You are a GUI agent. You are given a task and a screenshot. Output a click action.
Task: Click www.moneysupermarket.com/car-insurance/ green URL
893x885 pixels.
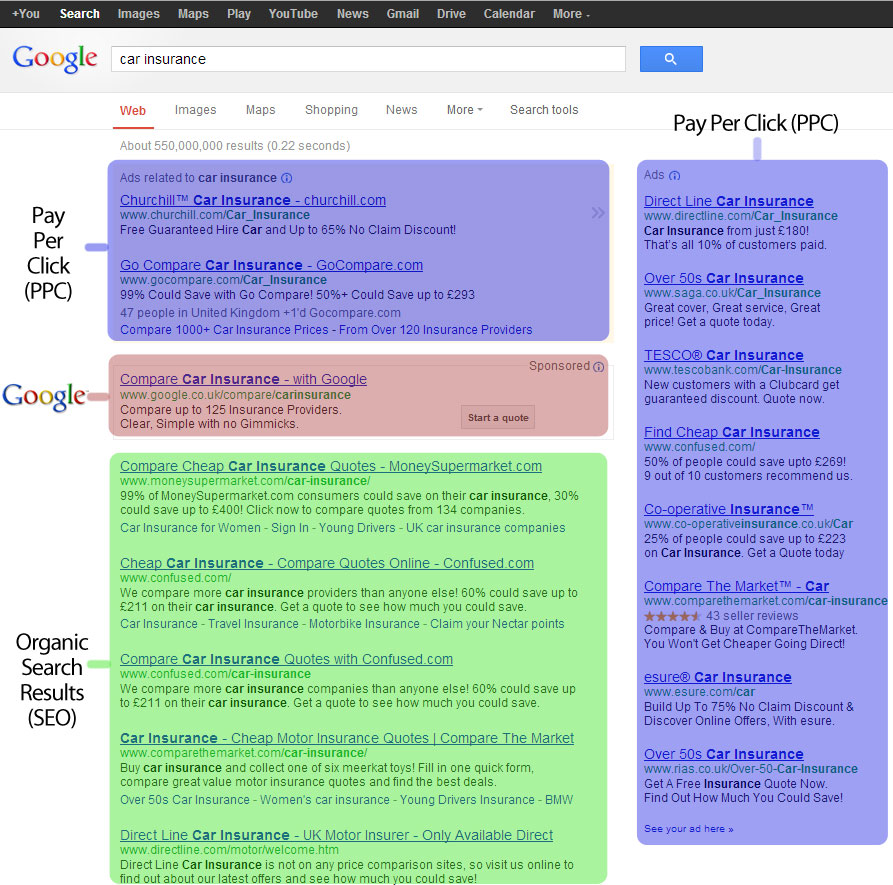[x=245, y=481]
